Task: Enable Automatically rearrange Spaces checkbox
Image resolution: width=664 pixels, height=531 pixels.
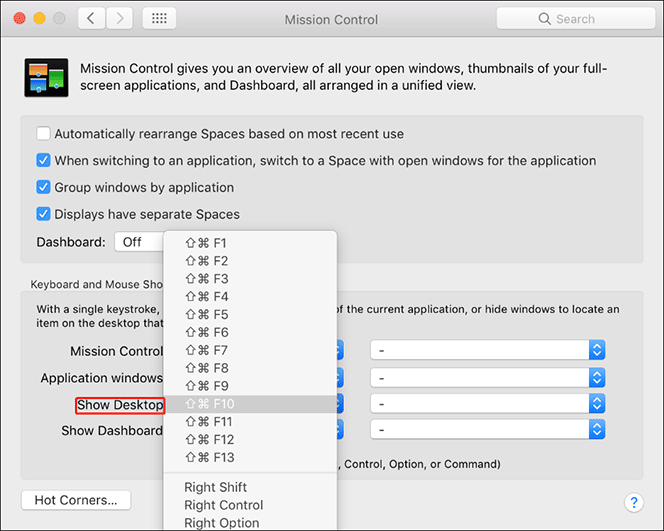Action: (x=43, y=133)
